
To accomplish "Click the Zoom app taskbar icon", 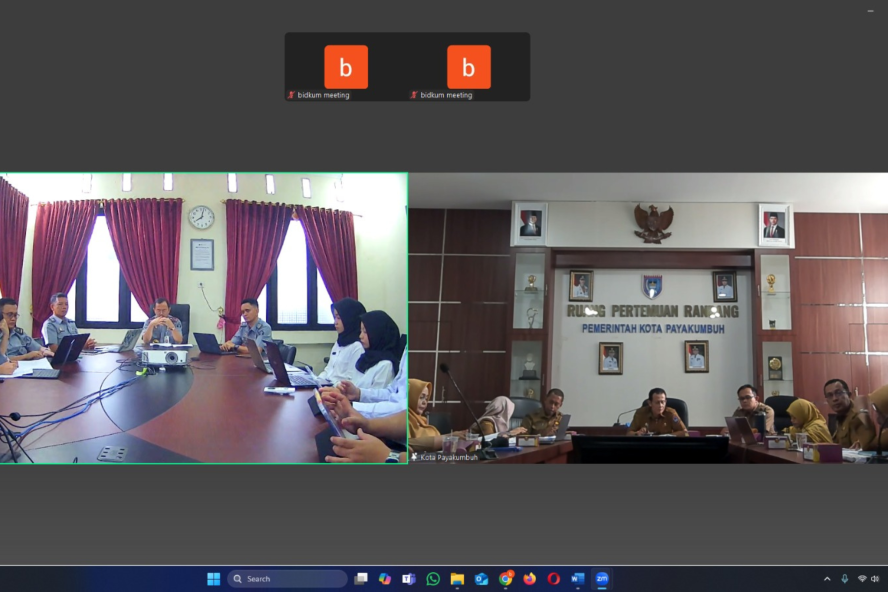I will (602, 579).
